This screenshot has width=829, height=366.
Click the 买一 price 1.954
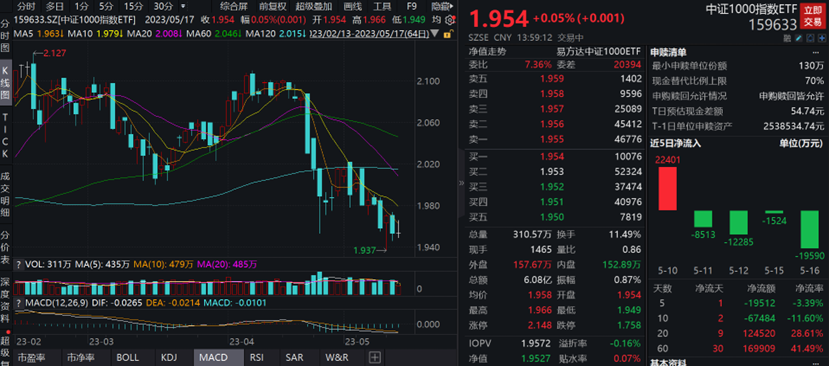(552, 157)
